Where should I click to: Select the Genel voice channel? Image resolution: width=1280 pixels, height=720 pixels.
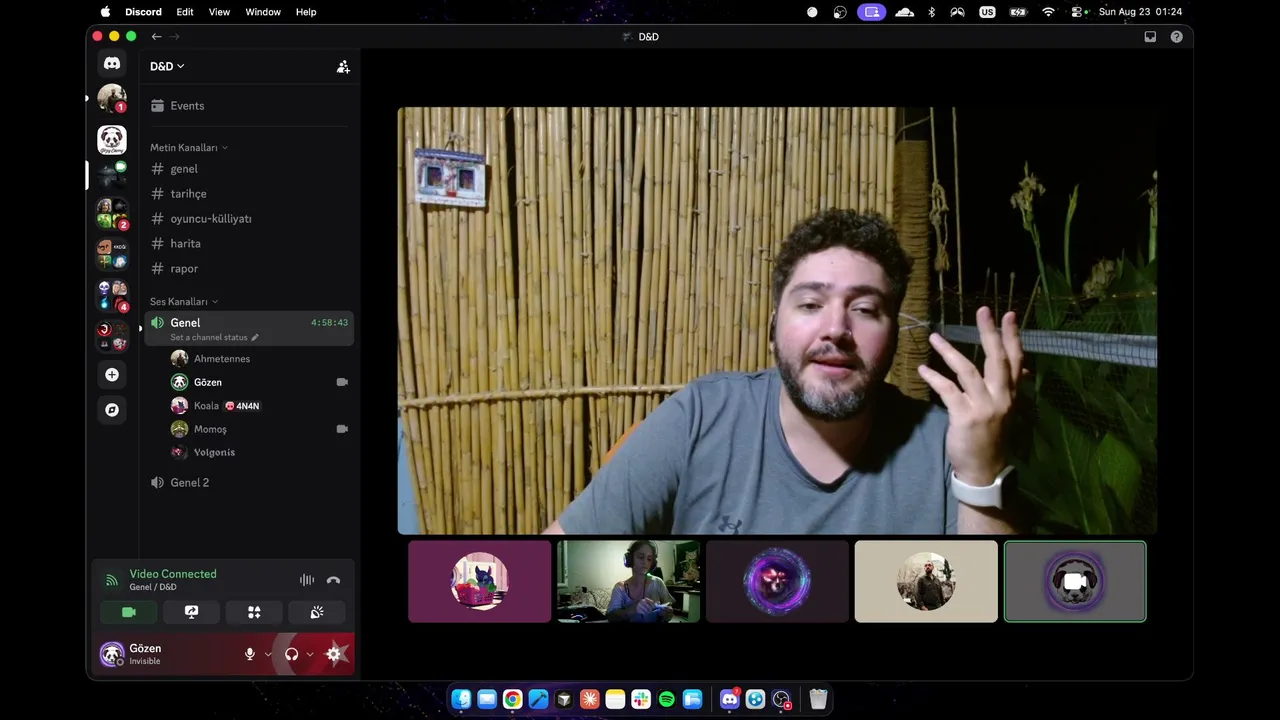pos(249,329)
